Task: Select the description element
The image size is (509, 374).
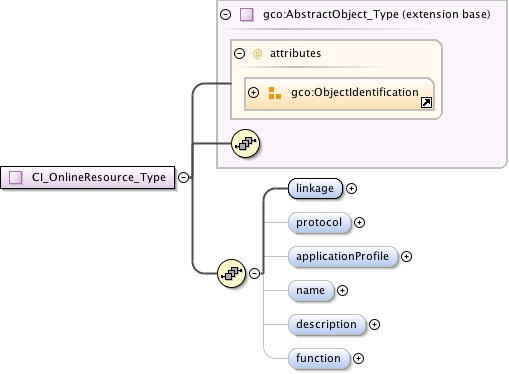Action: point(327,325)
